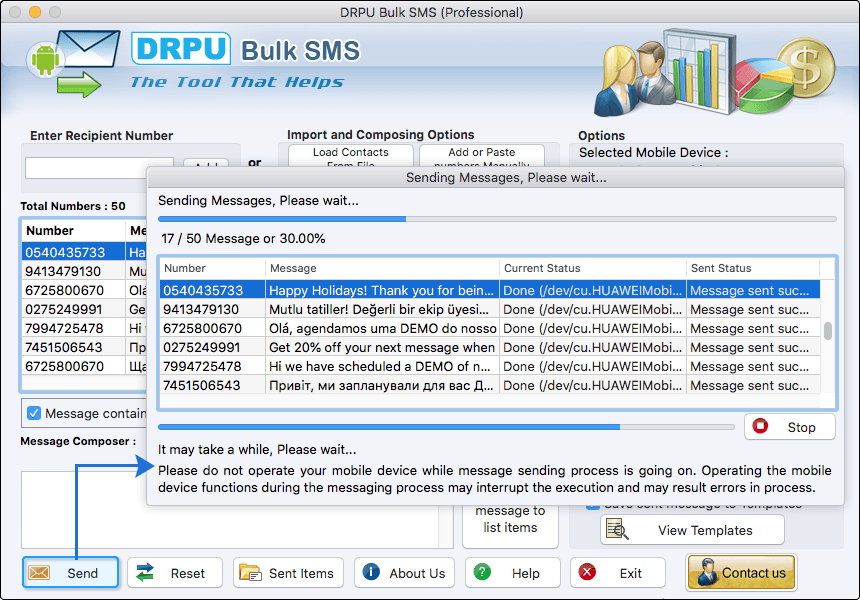Toggle the 'Message contains' checkbox
The height and width of the screenshot is (600, 860).
[34, 413]
